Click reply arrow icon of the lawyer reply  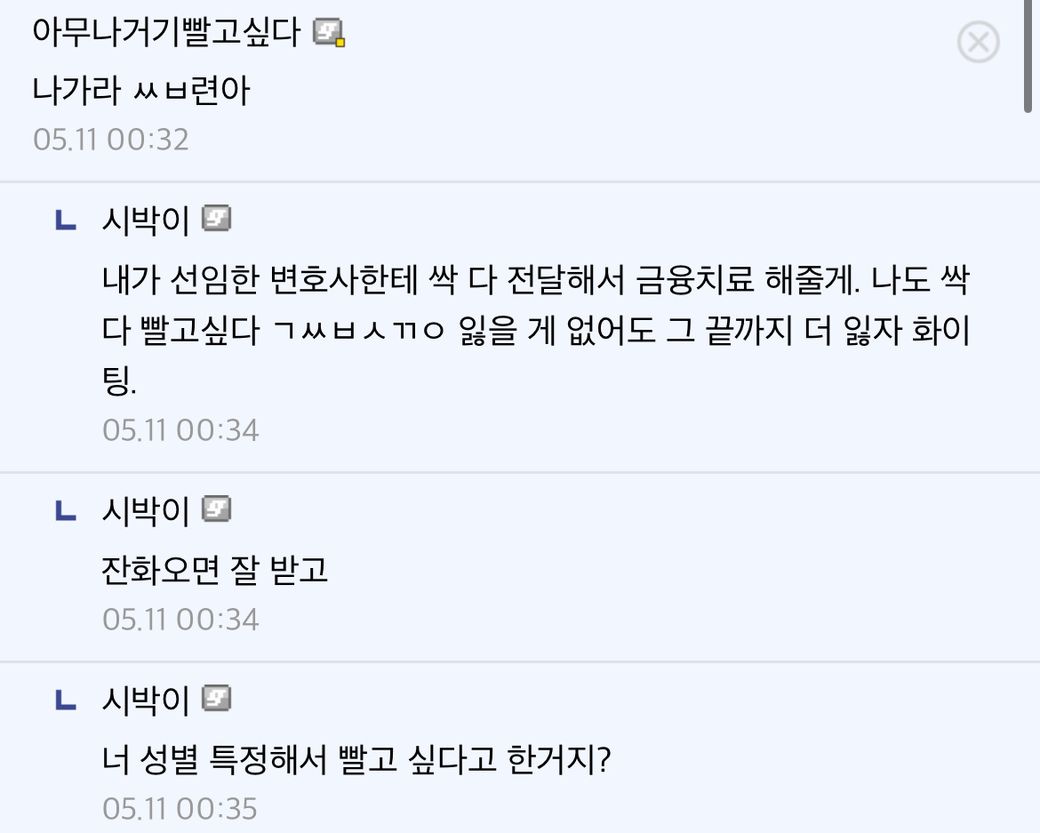65,221
